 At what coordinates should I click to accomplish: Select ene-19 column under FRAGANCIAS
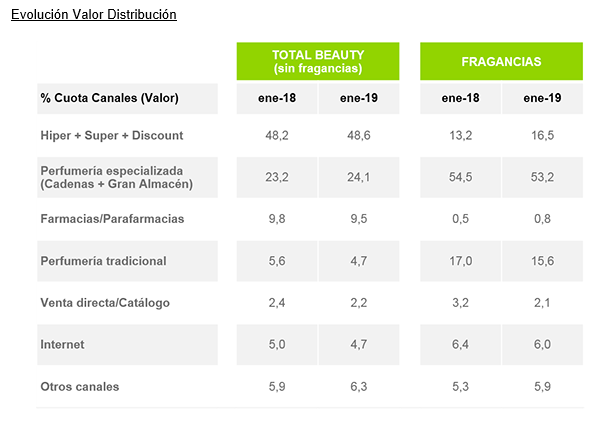pyautogui.click(x=543, y=98)
